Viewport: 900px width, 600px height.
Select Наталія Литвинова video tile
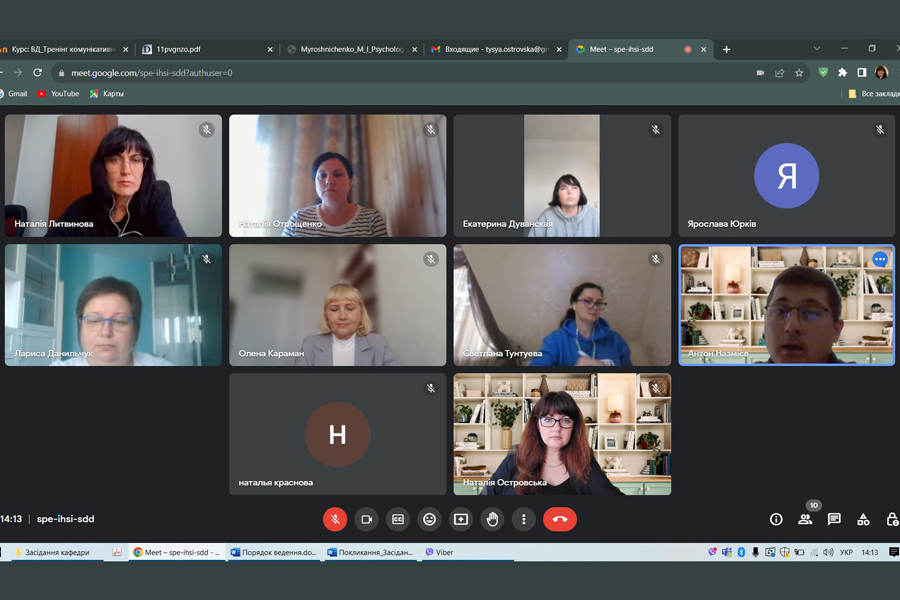113,176
